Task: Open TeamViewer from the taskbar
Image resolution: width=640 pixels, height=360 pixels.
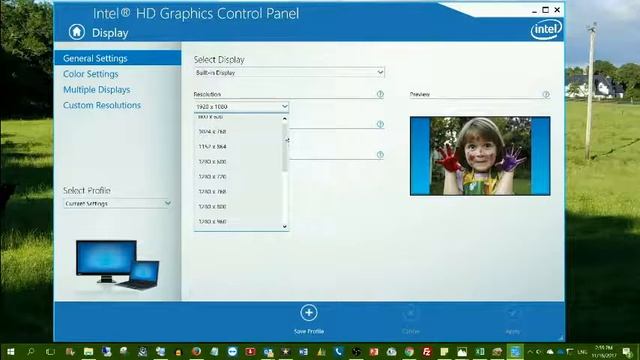Action: coord(232,351)
